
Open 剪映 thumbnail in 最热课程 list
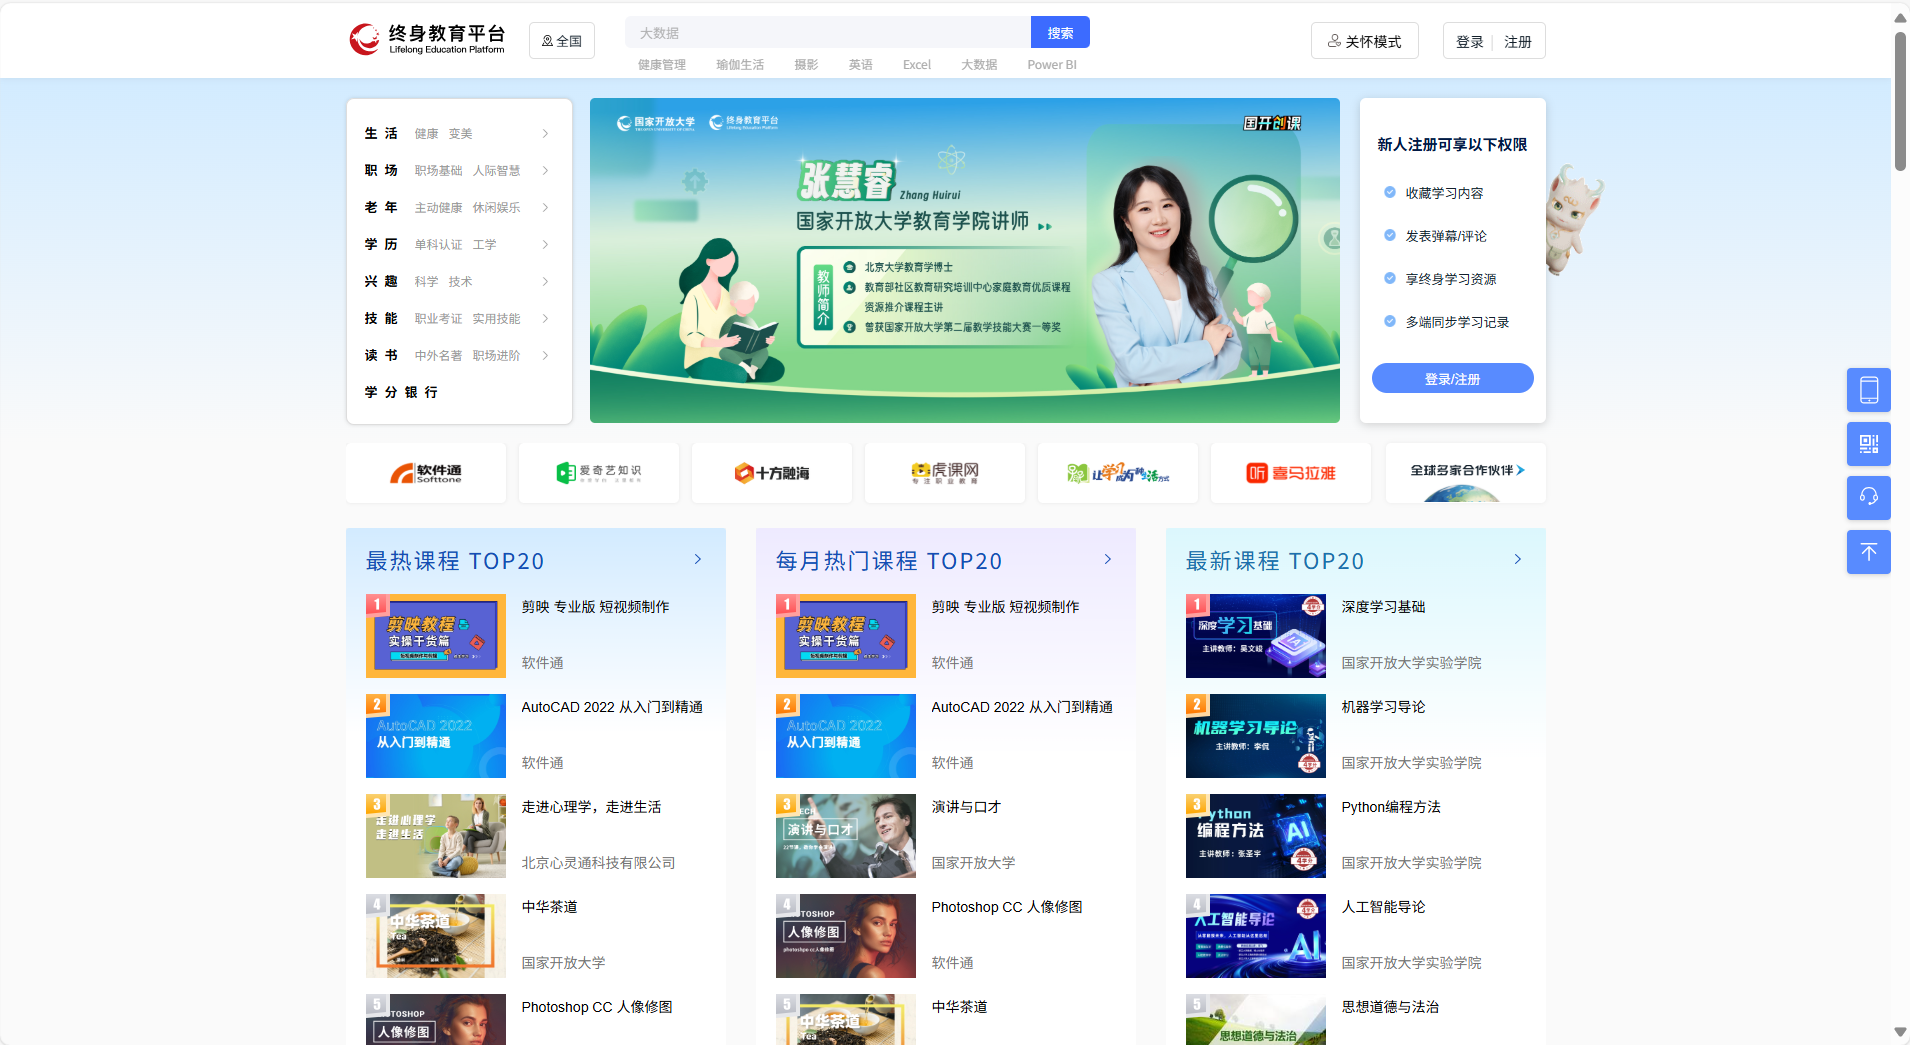coord(436,636)
